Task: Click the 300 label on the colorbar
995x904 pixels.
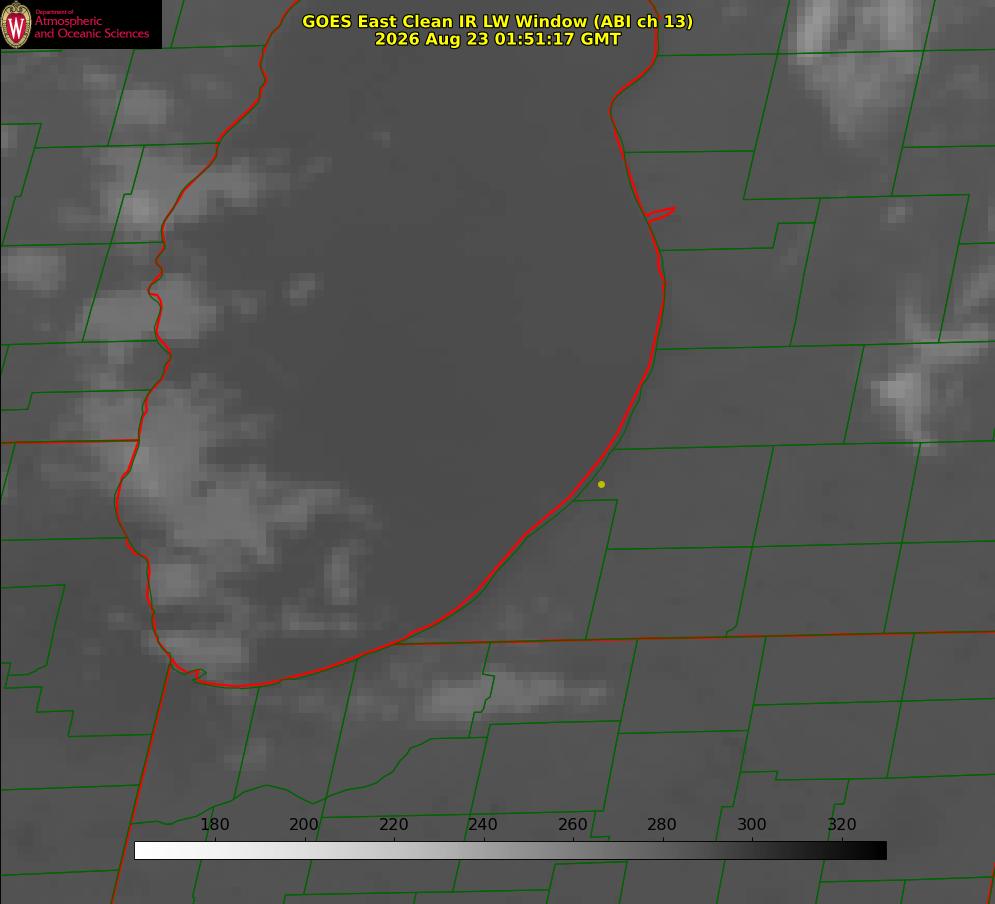Action: [x=751, y=824]
